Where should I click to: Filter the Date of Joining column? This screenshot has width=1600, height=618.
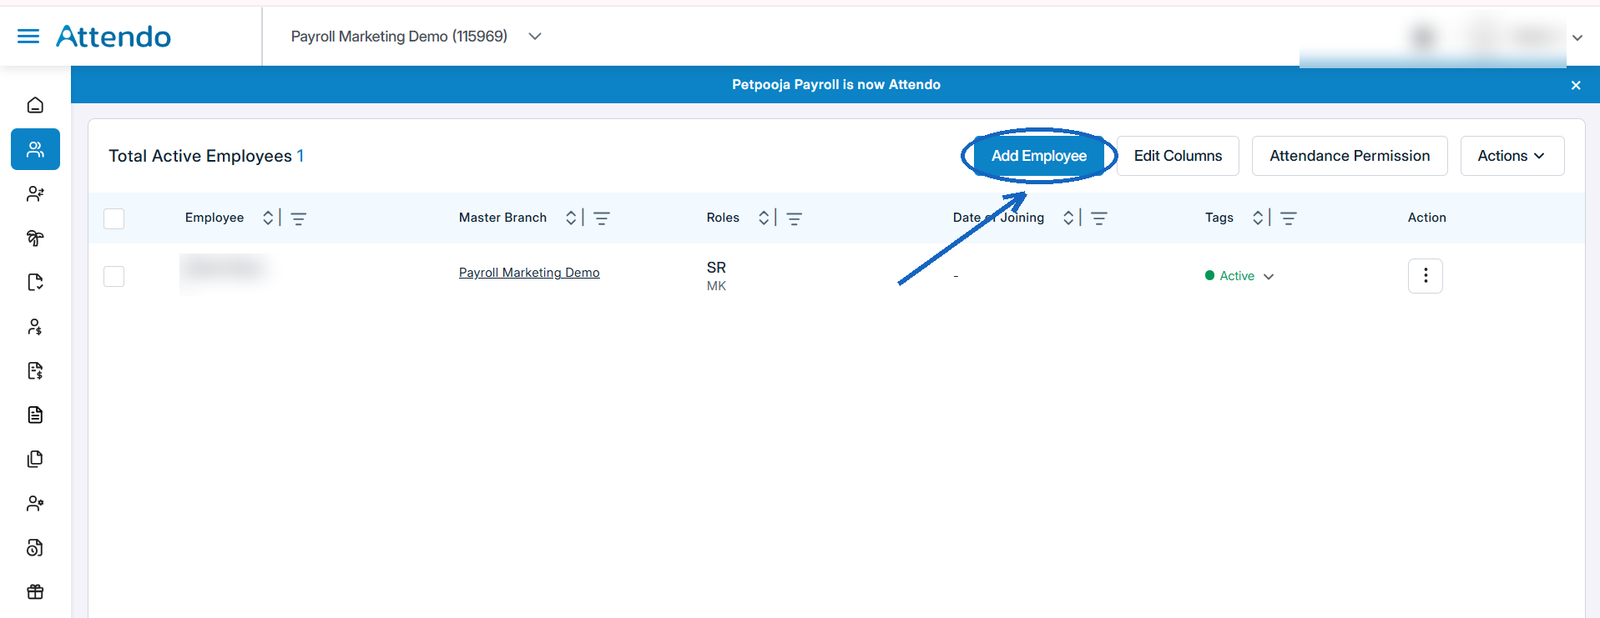coord(1099,218)
